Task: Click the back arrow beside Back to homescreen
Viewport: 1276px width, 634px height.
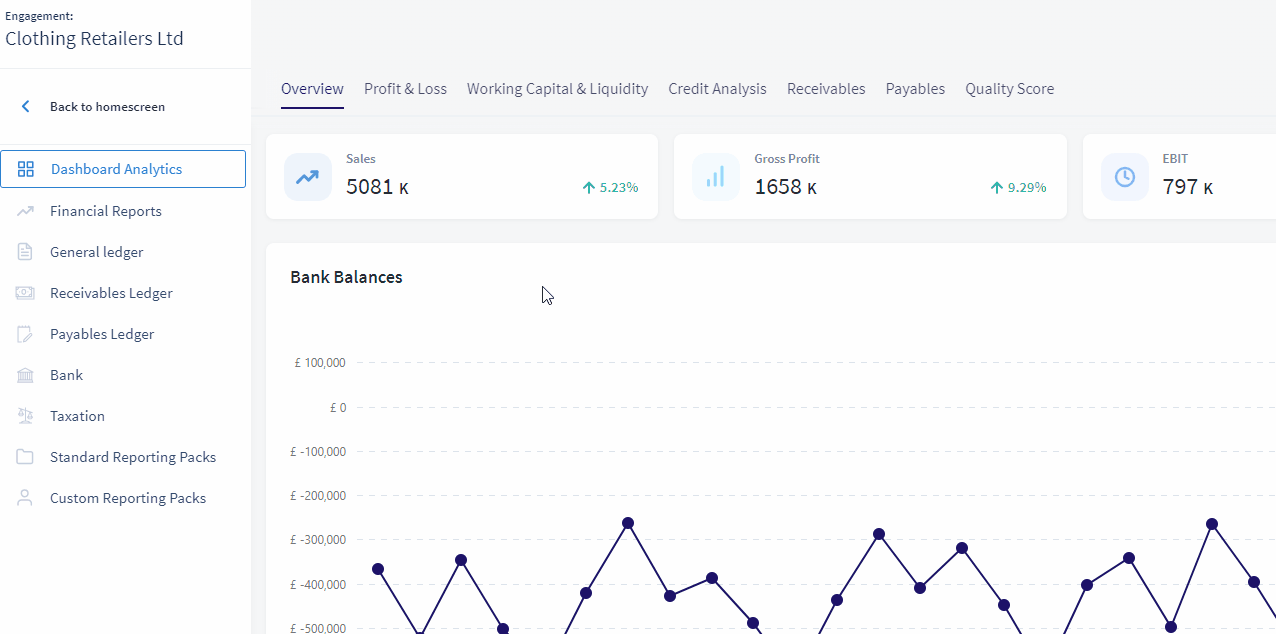Action: tap(26, 106)
